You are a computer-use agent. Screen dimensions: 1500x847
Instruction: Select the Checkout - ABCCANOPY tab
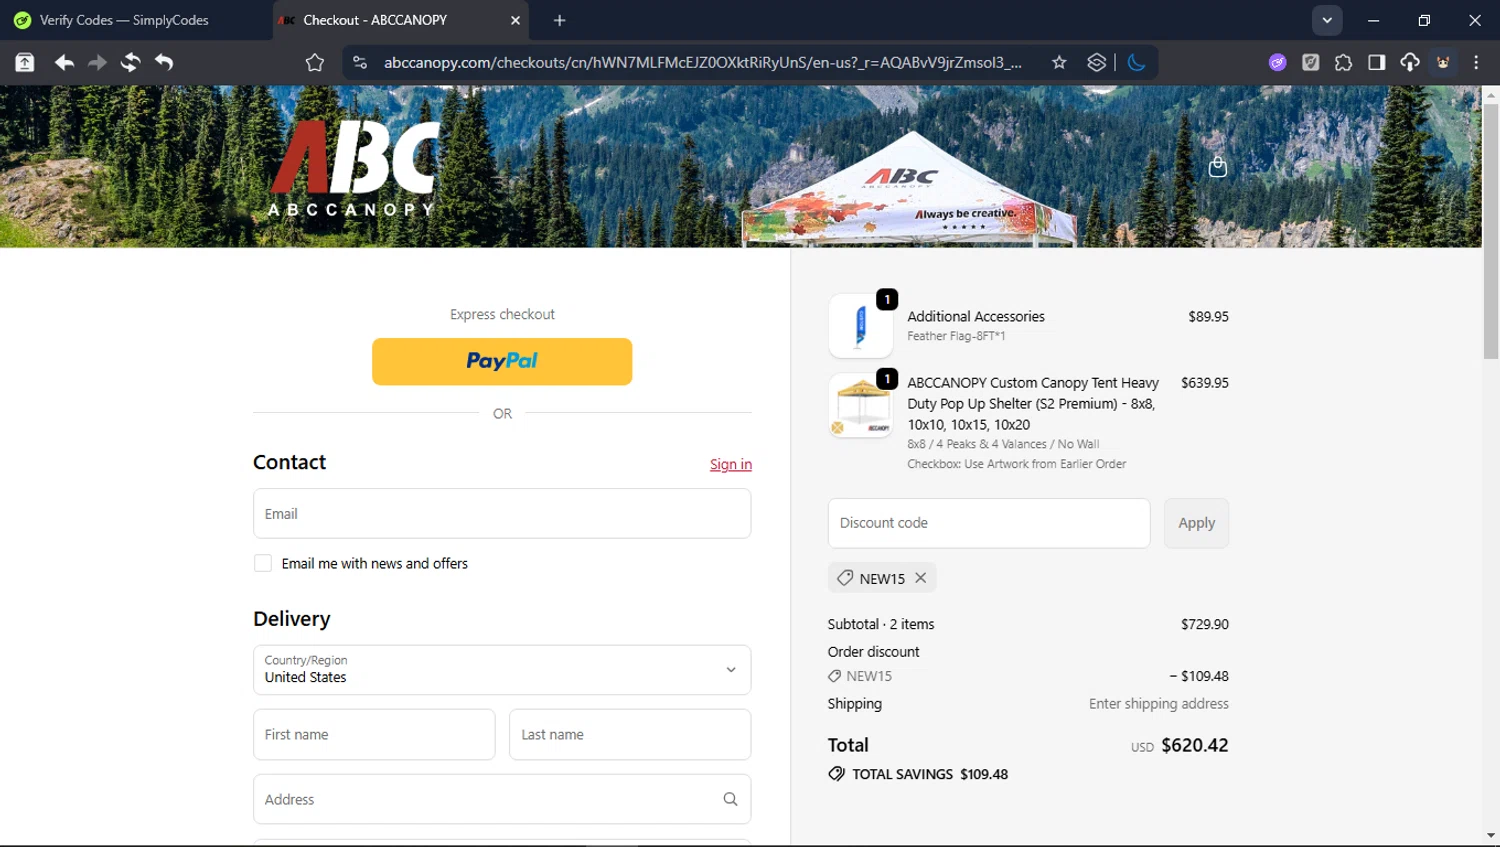(400, 20)
